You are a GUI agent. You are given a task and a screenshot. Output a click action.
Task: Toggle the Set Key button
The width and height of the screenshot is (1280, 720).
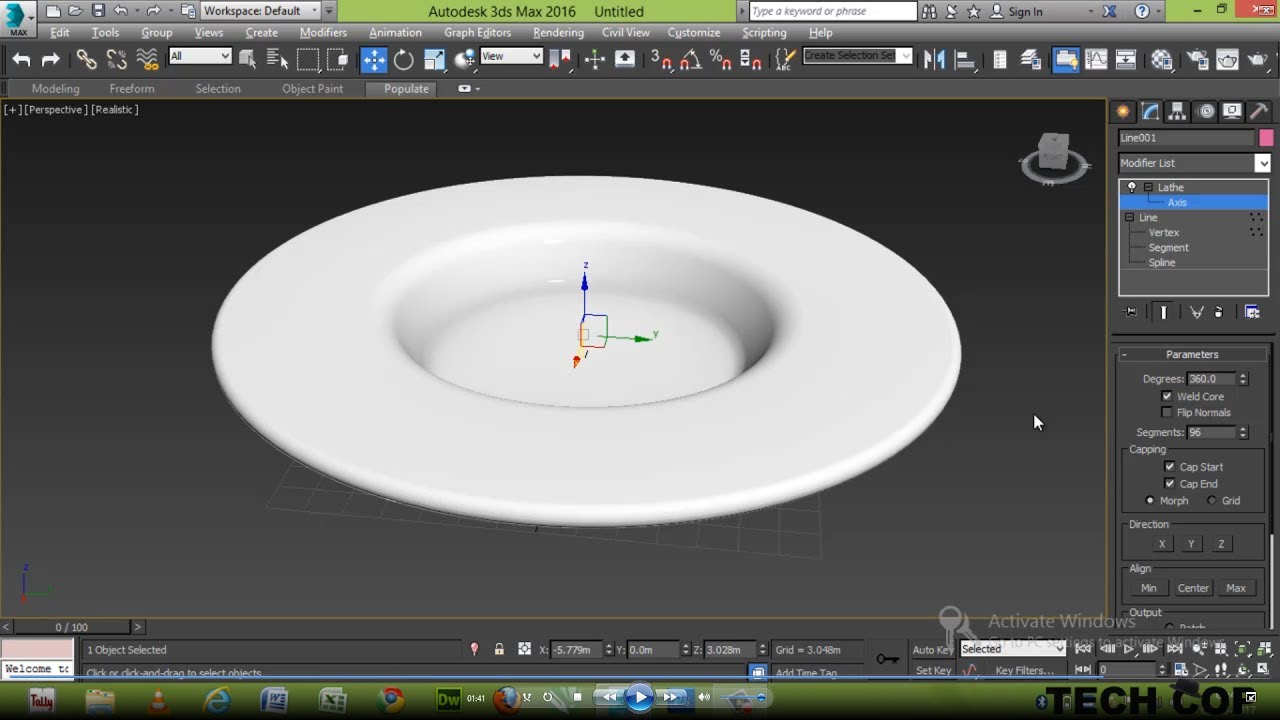click(x=932, y=670)
